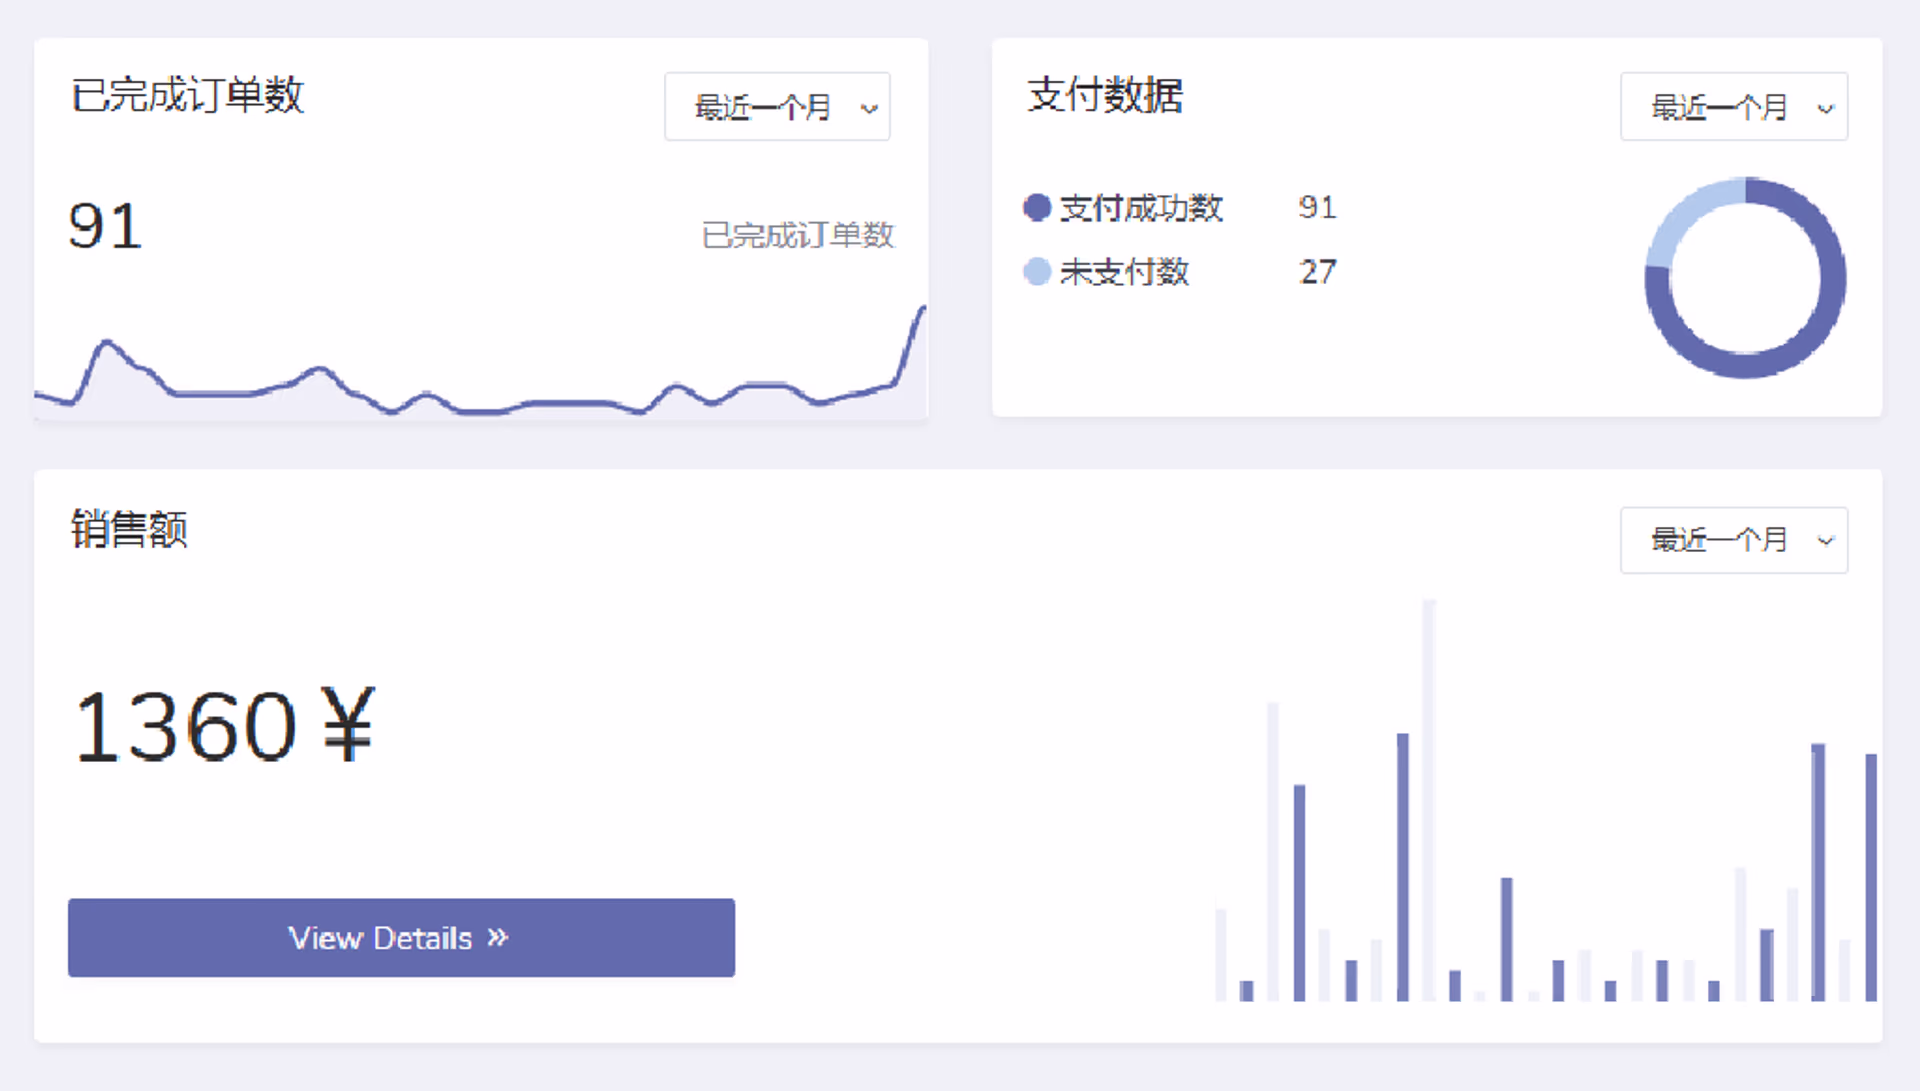
Task: Click the View Details button
Action: [401, 937]
